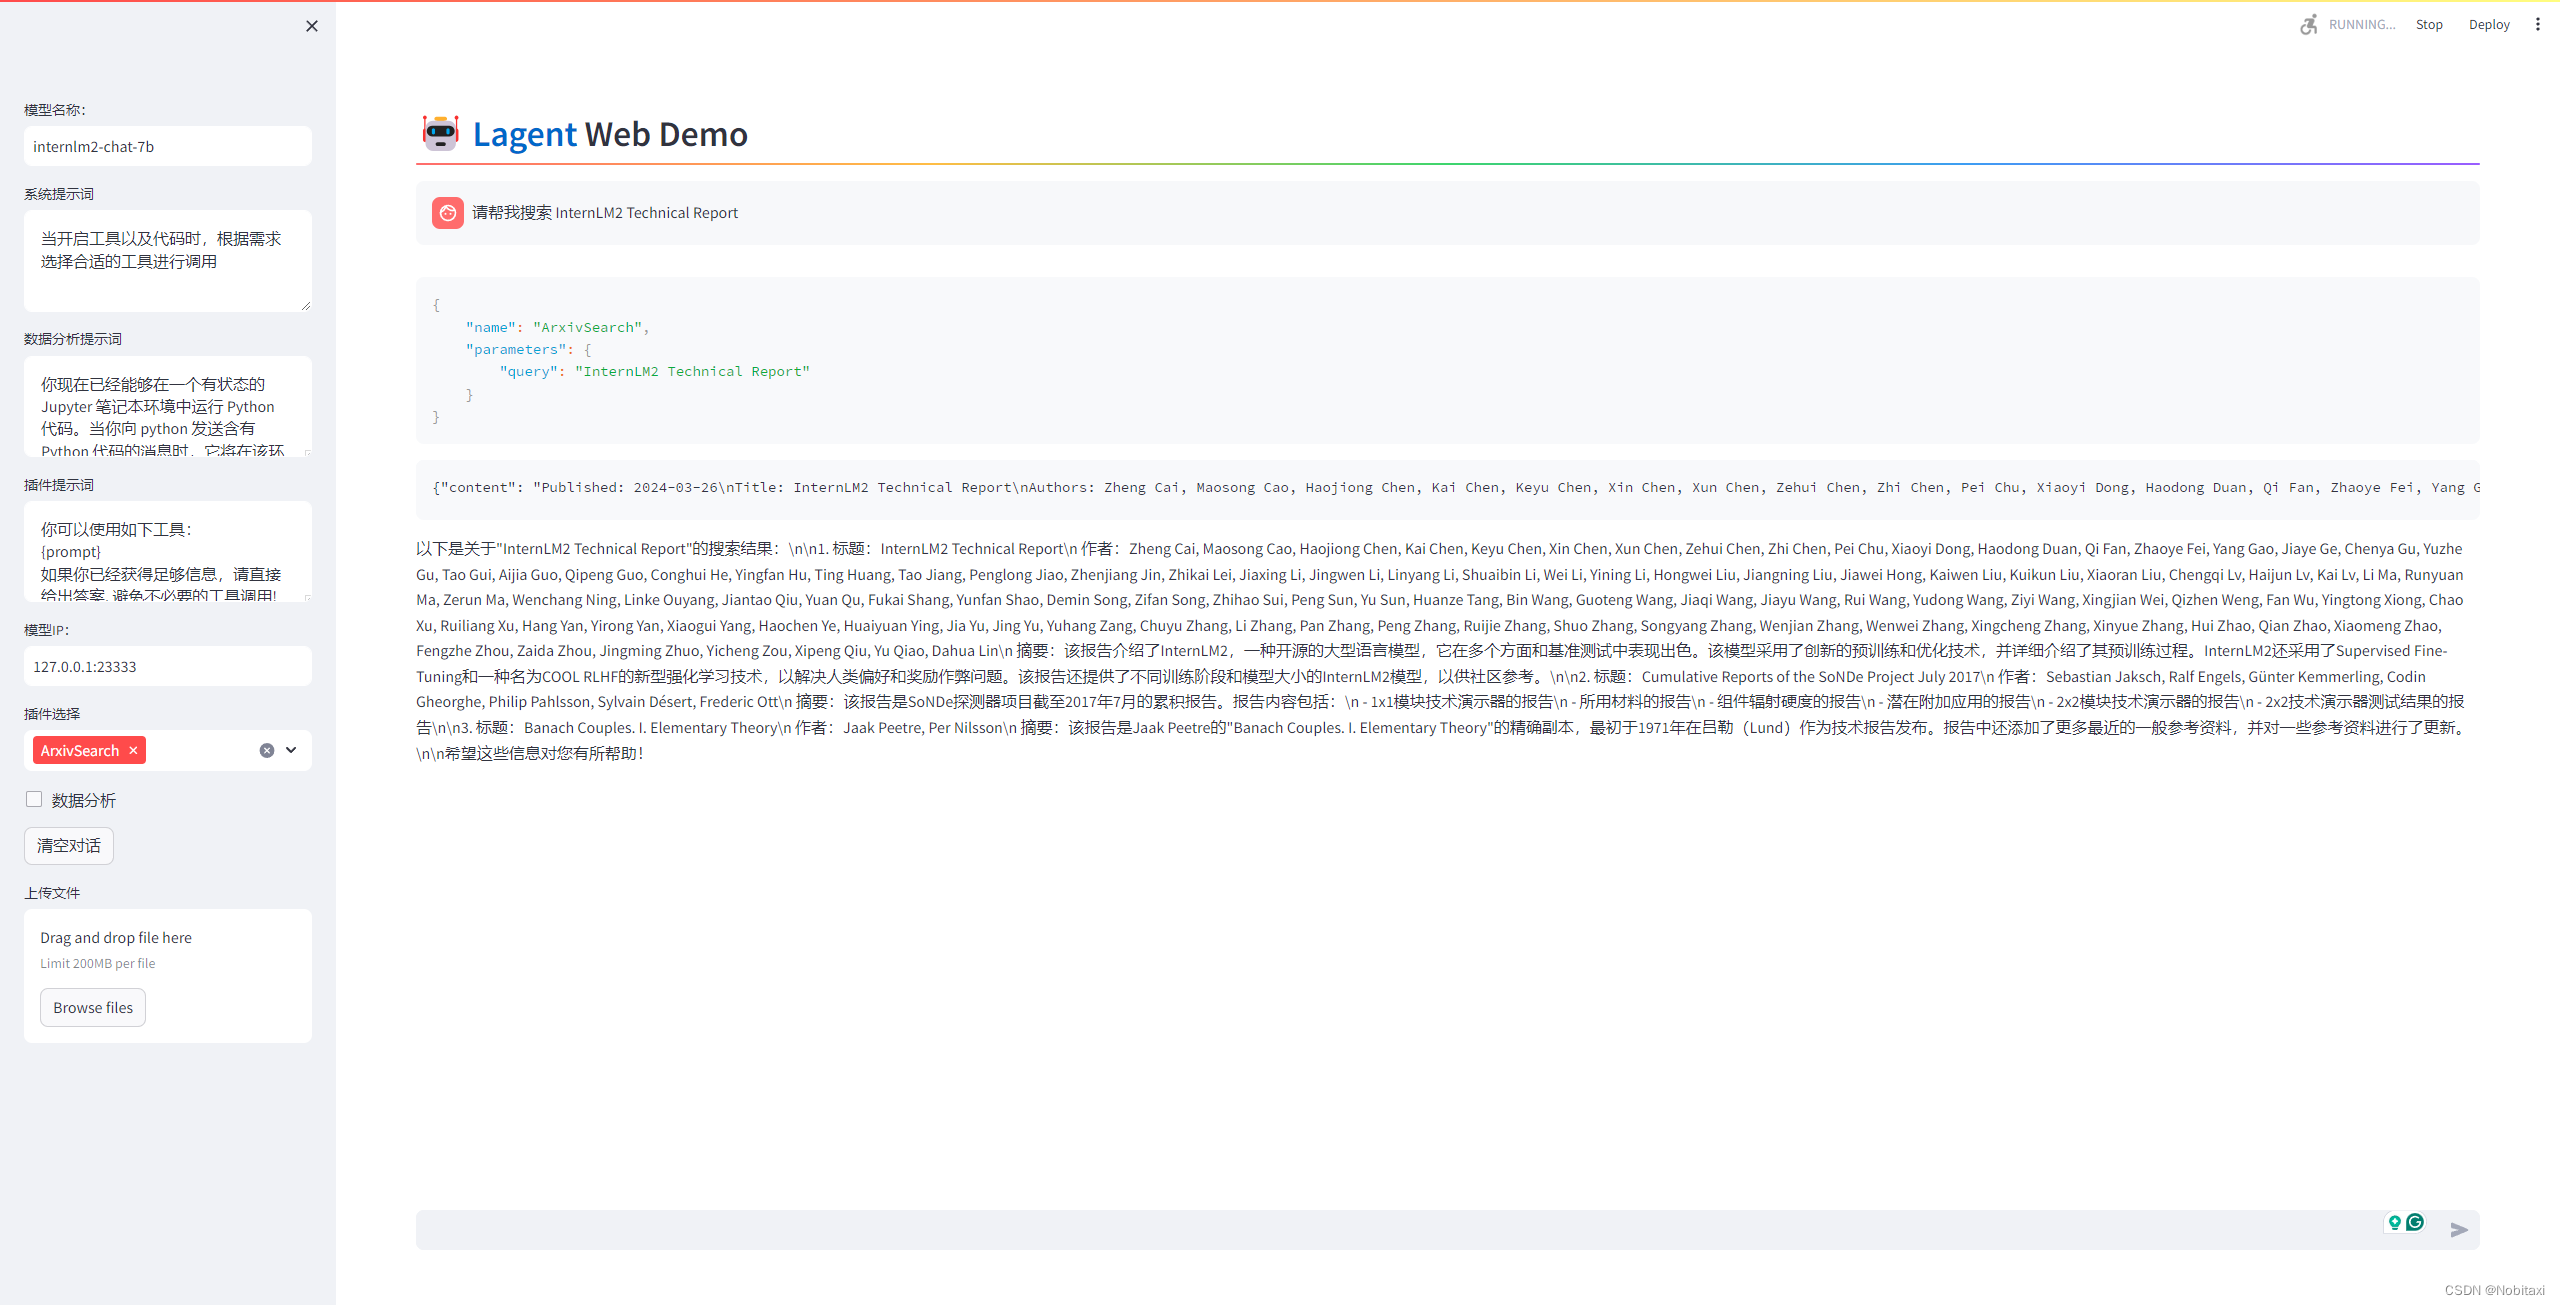Viewport: 2560px width, 1305px height.
Task: Click Browse files to upload
Action: click(93, 1007)
